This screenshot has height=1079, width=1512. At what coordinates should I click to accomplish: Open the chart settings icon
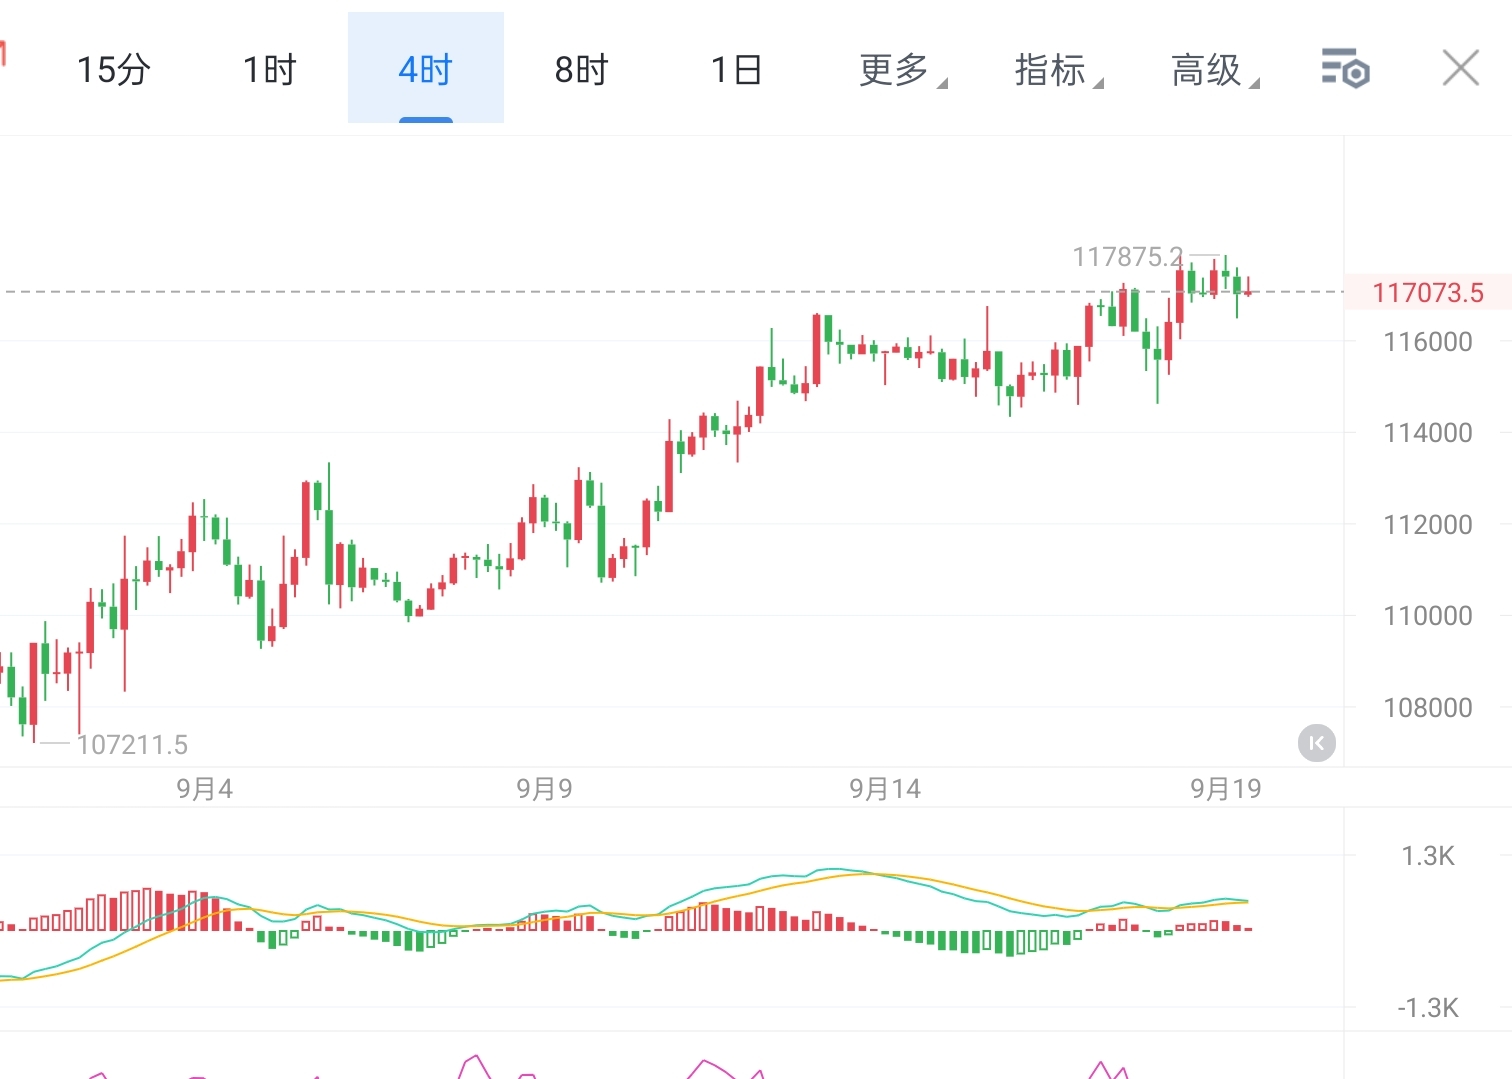click(1345, 69)
